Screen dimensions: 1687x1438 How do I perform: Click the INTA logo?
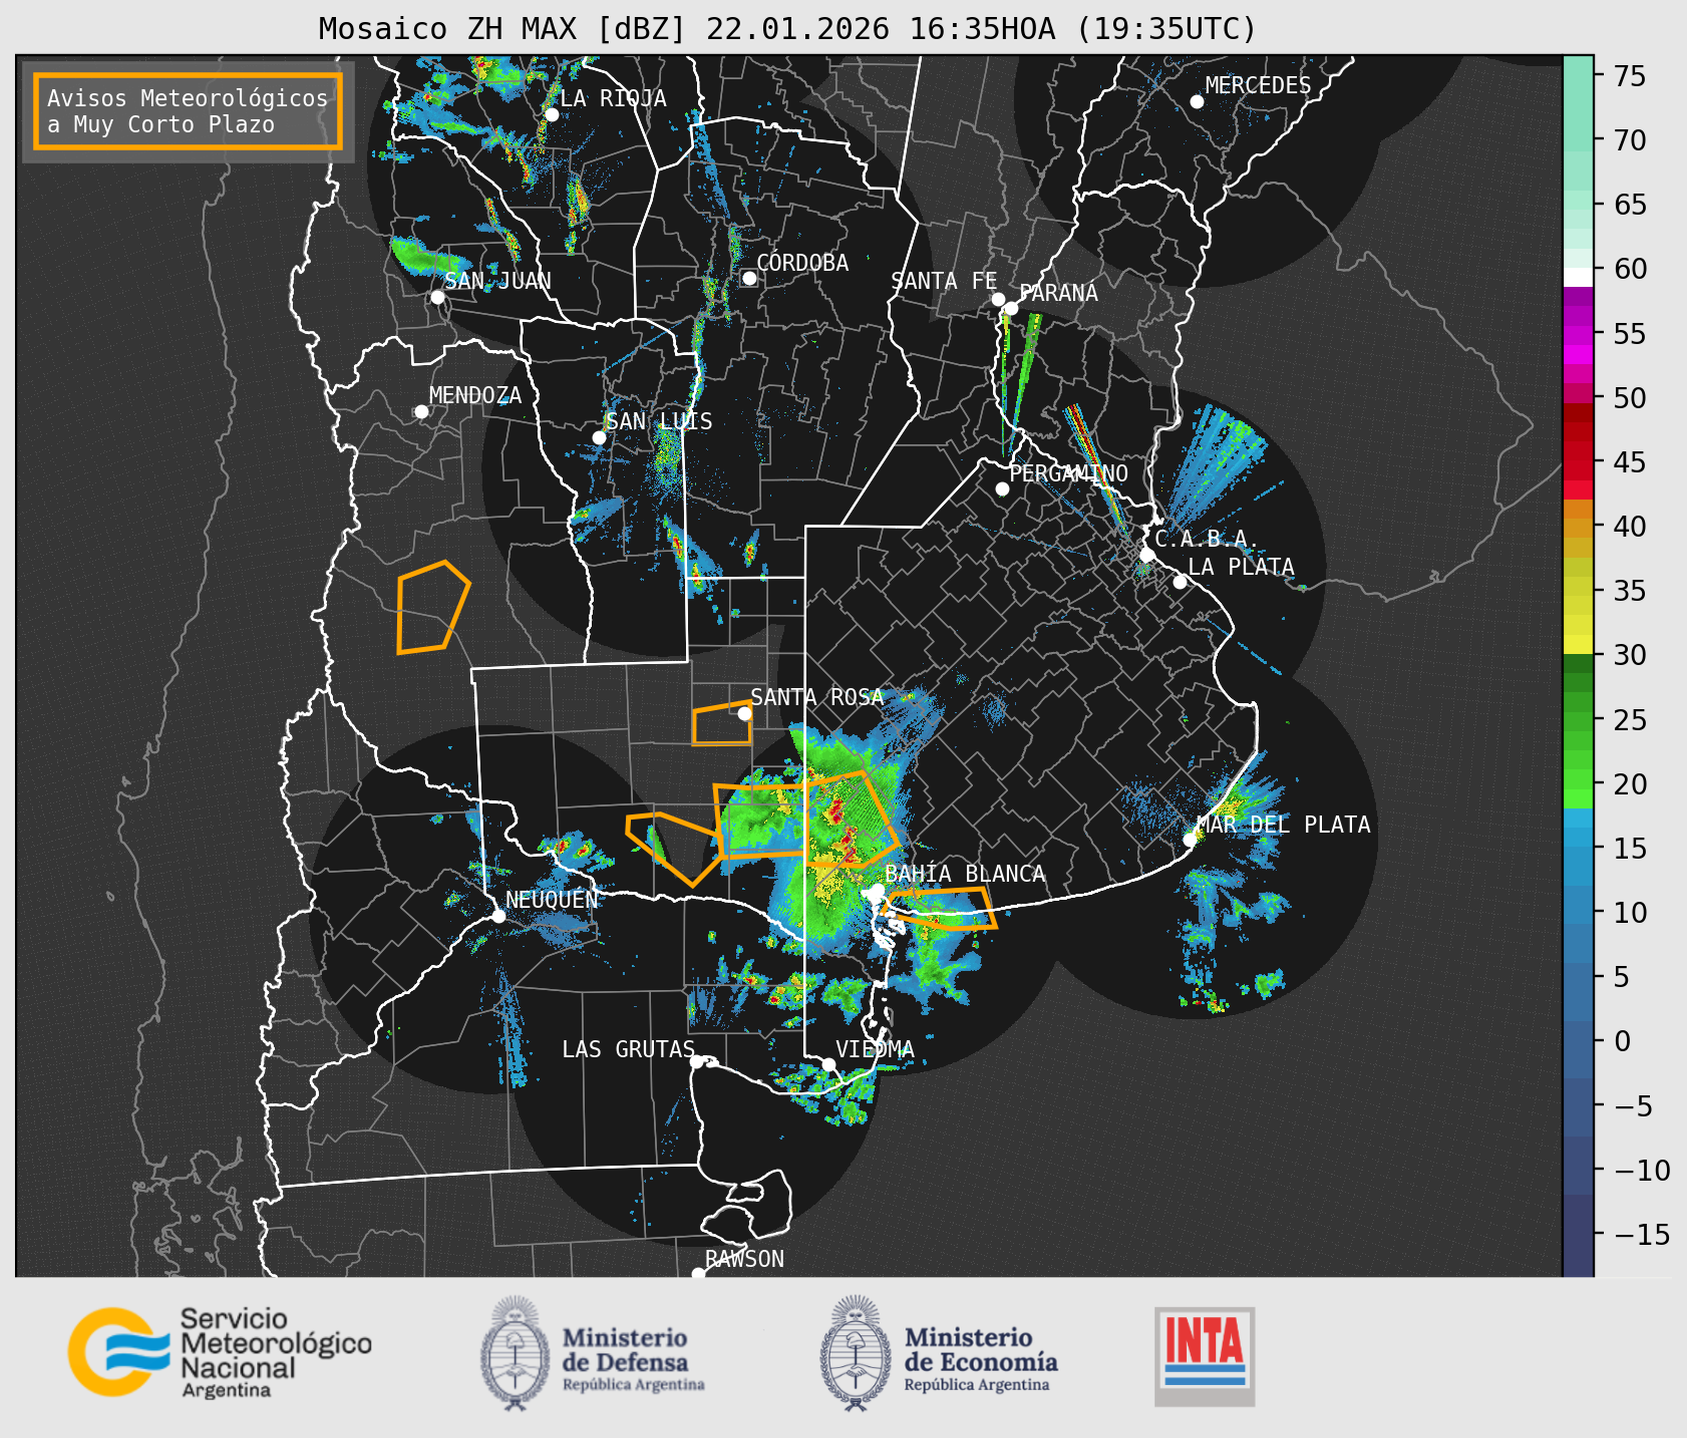point(1204,1356)
